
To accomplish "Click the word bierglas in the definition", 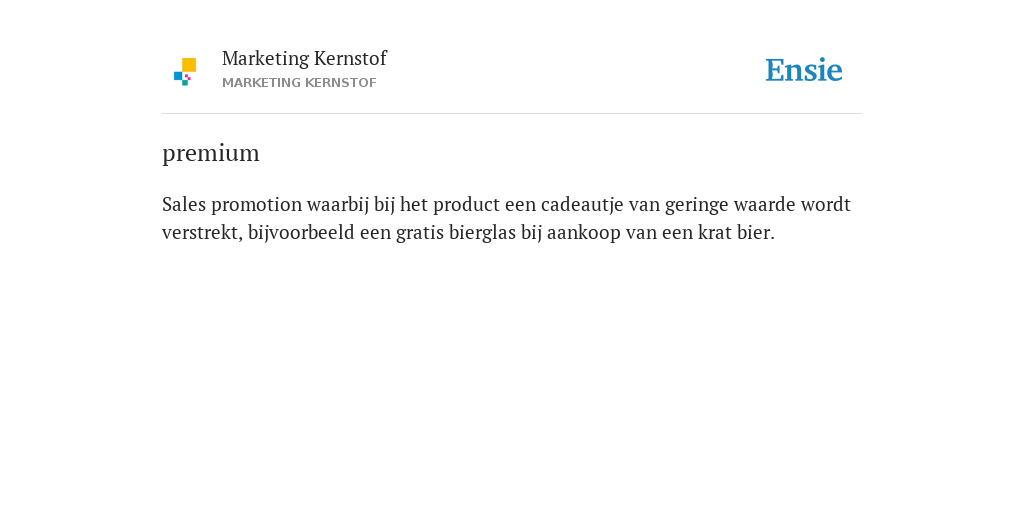I will pos(482,232).
